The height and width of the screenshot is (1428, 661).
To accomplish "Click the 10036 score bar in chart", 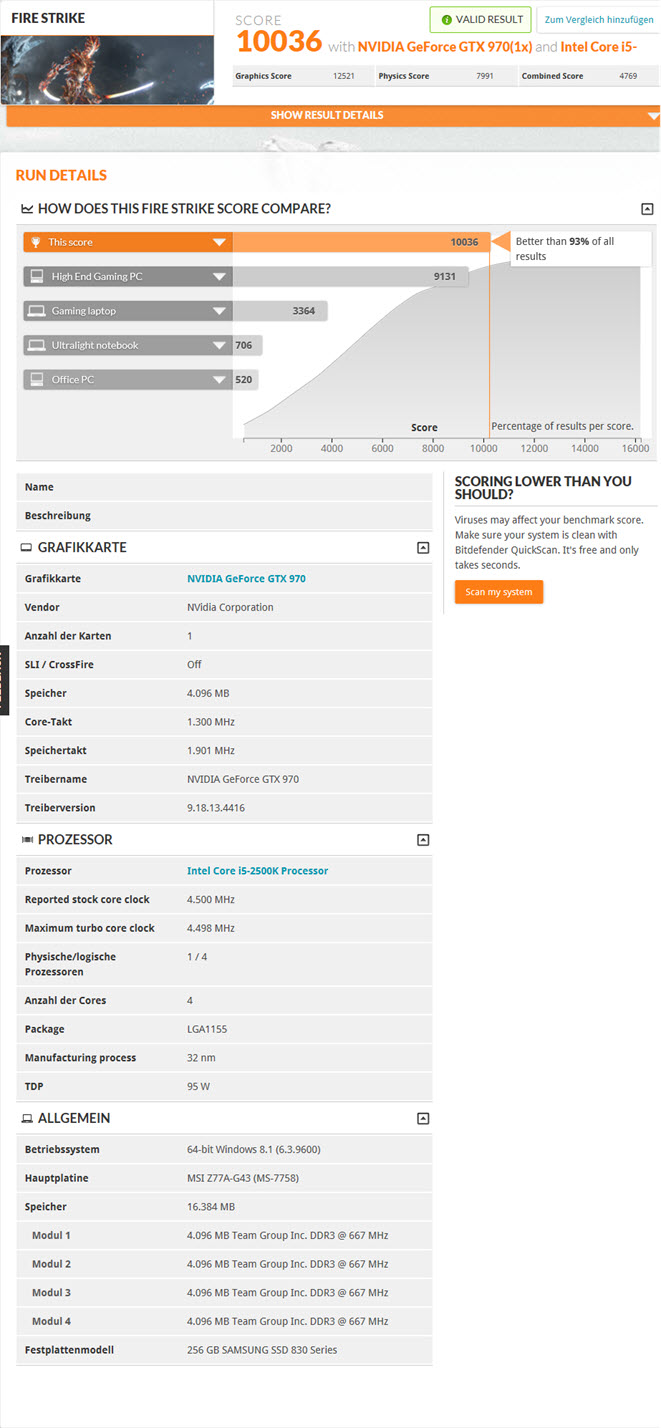I will coord(361,242).
